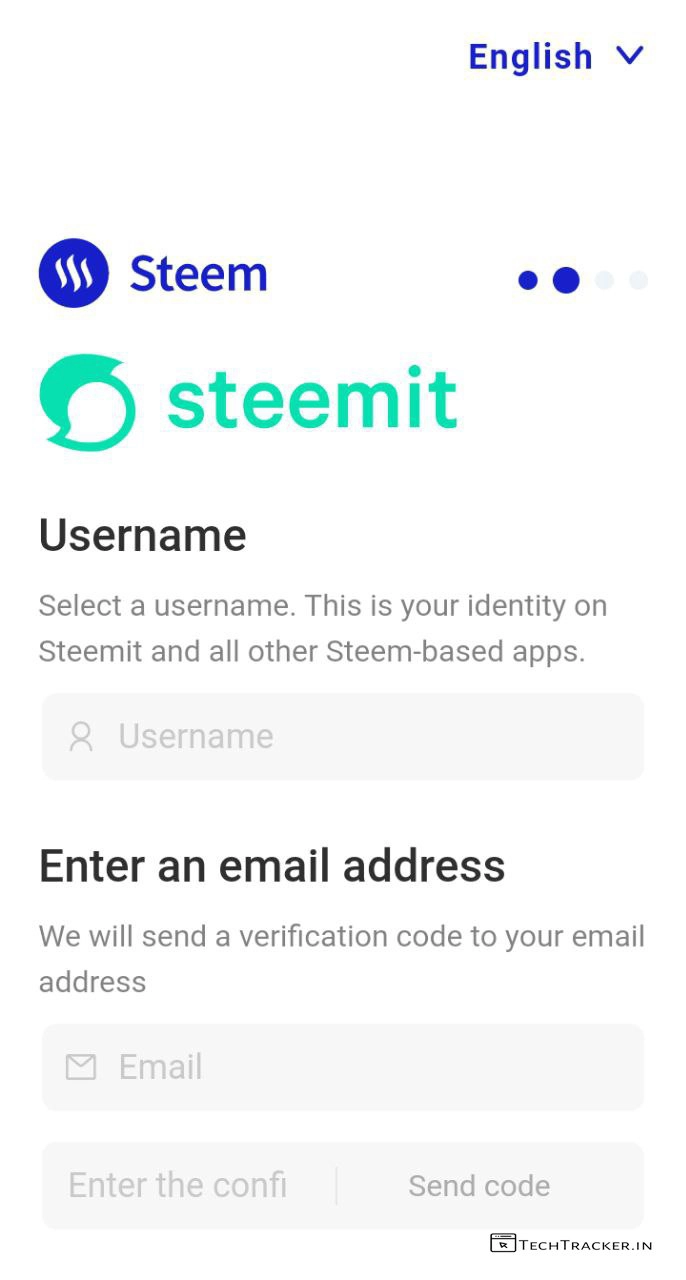Screen dimensions: 686x1280
Task: Select the third, faded progress dot
Action: pyautogui.click(x=604, y=280)
